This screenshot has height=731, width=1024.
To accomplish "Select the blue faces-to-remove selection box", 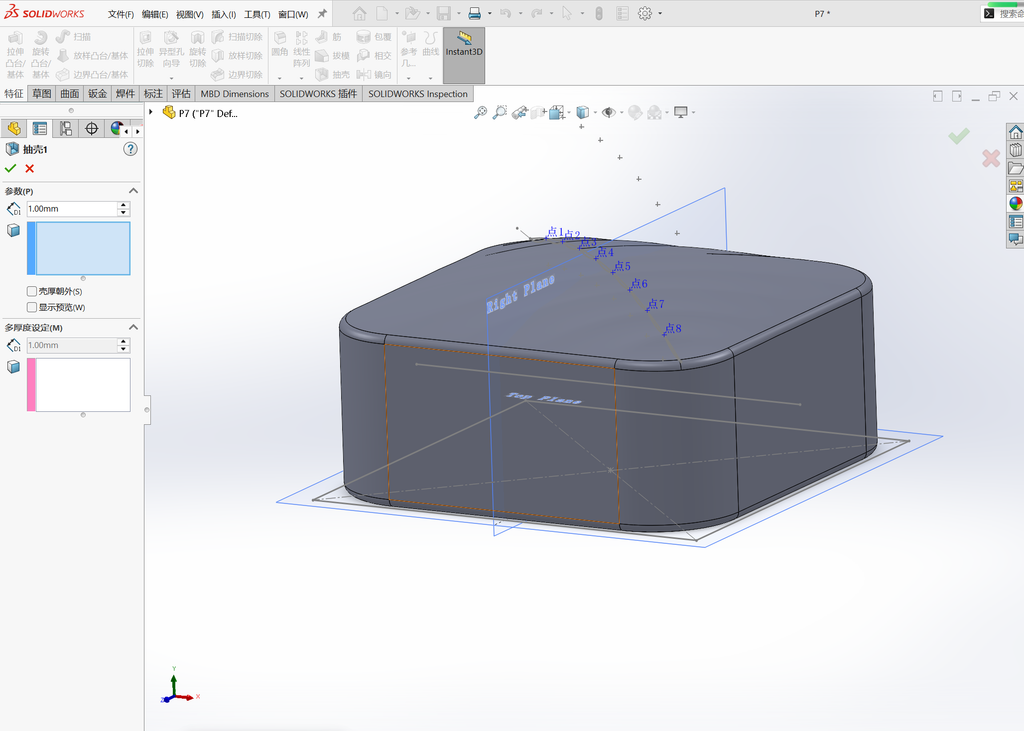I will pyautogui.click(x=78, y=248).
